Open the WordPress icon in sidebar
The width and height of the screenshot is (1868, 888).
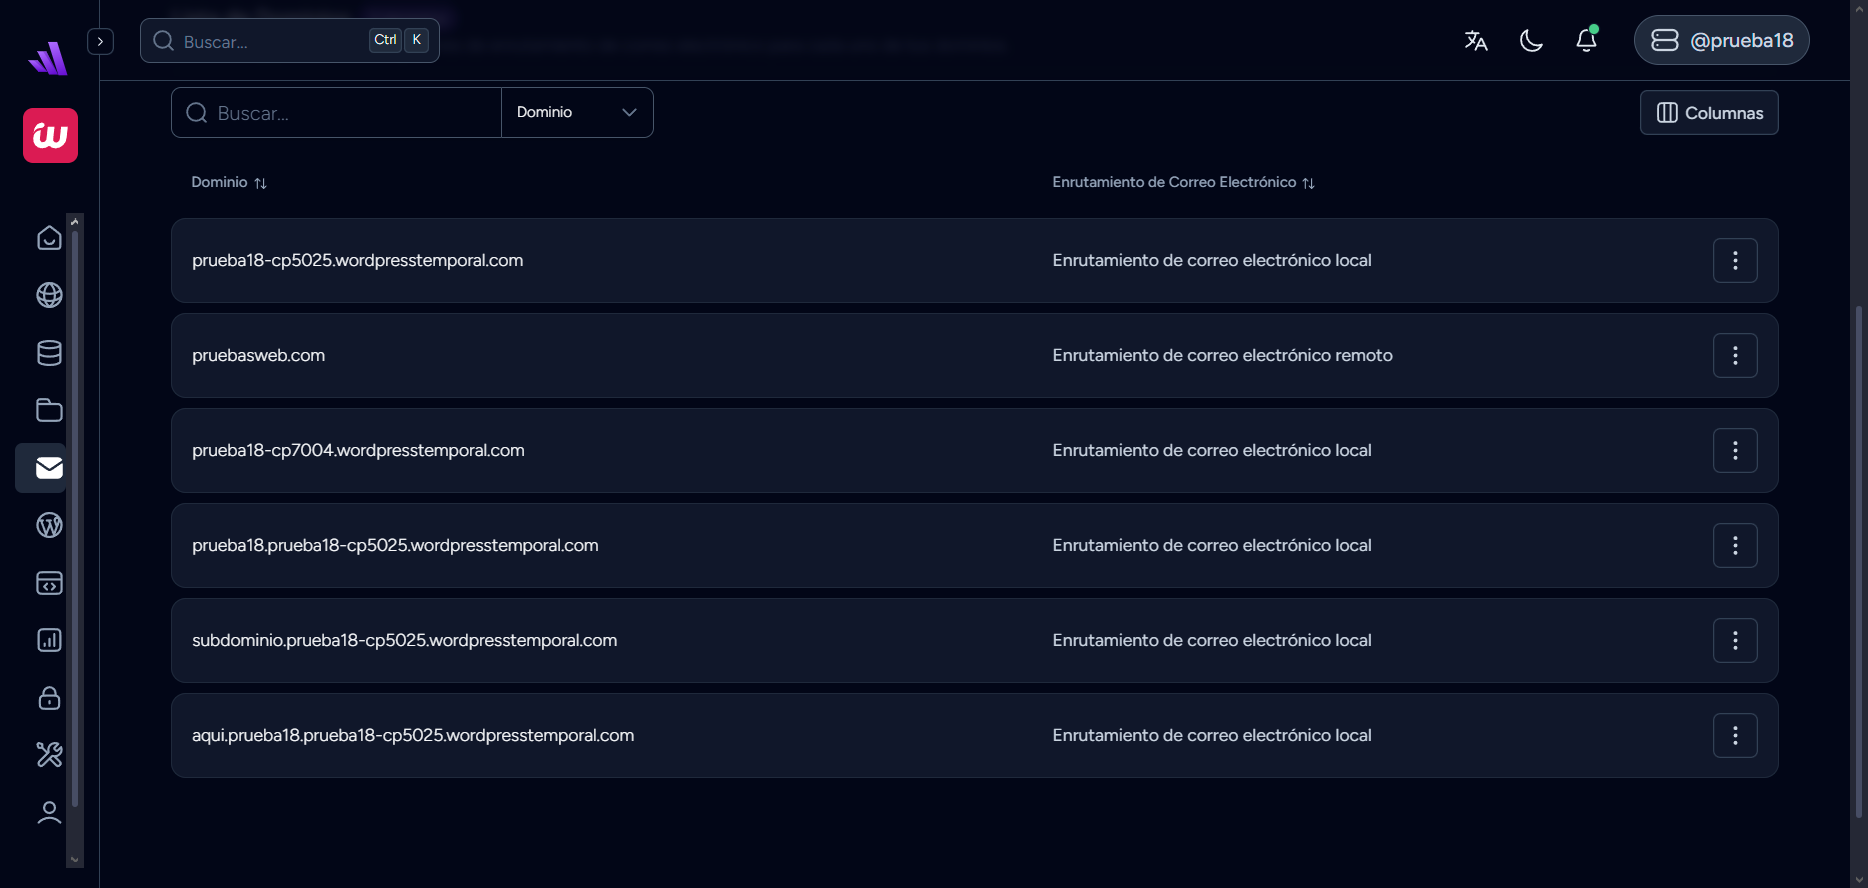coord(49,525)
